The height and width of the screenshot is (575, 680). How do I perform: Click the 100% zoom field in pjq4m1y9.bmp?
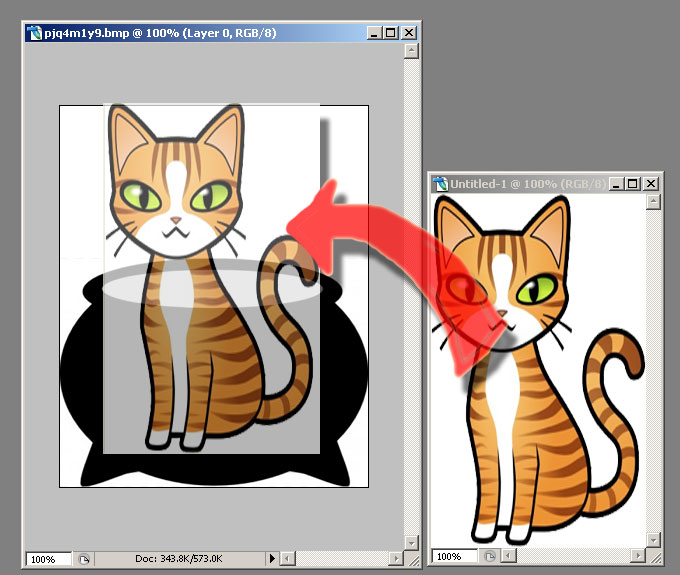49,559
